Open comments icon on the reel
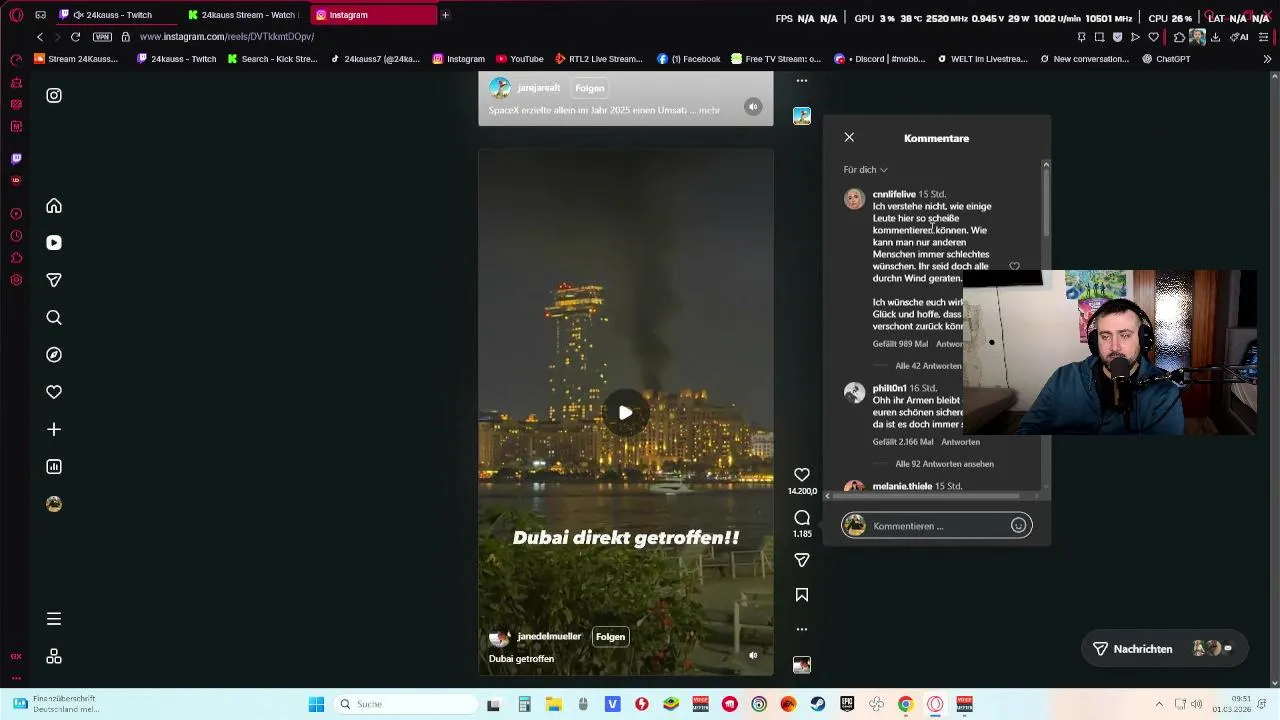The height and width of the screenshot is (720, 1280). pyautogui.click(x=802, y=517)
